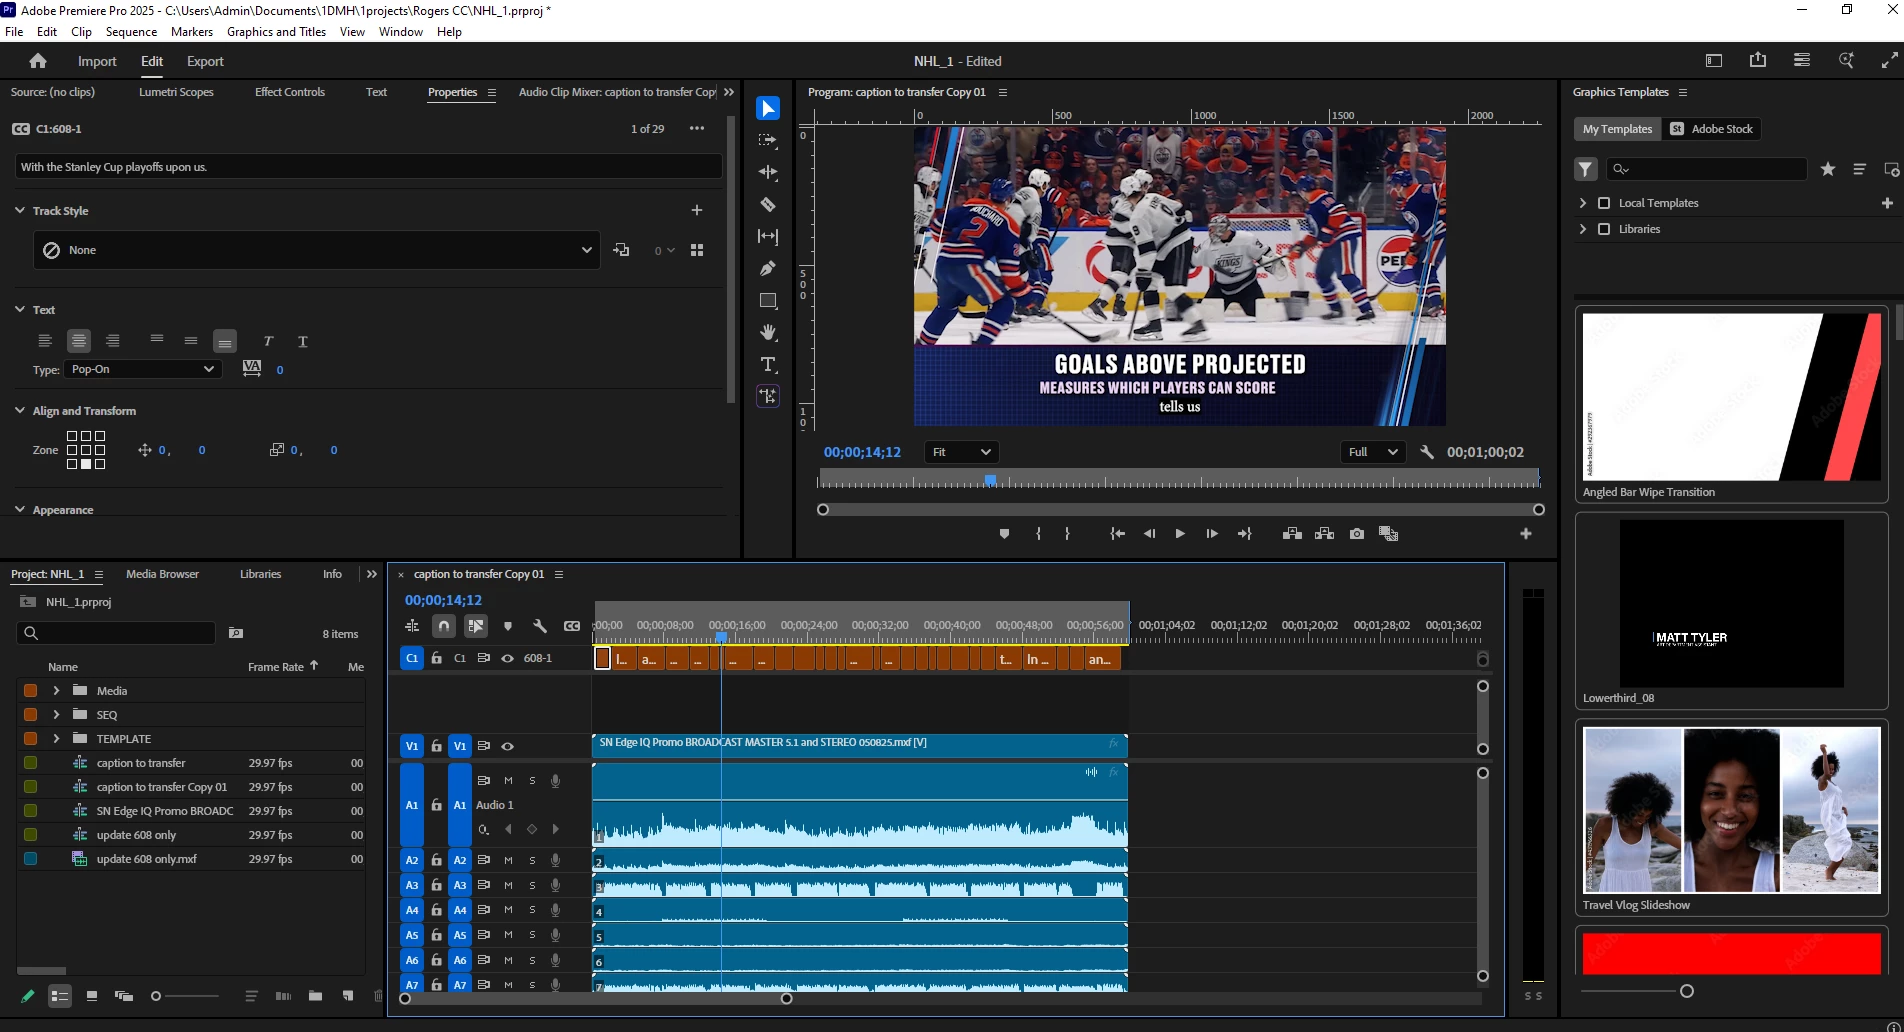1904x1032 pixels.
Task: Mute audio track A3
Action: point(508,885)
